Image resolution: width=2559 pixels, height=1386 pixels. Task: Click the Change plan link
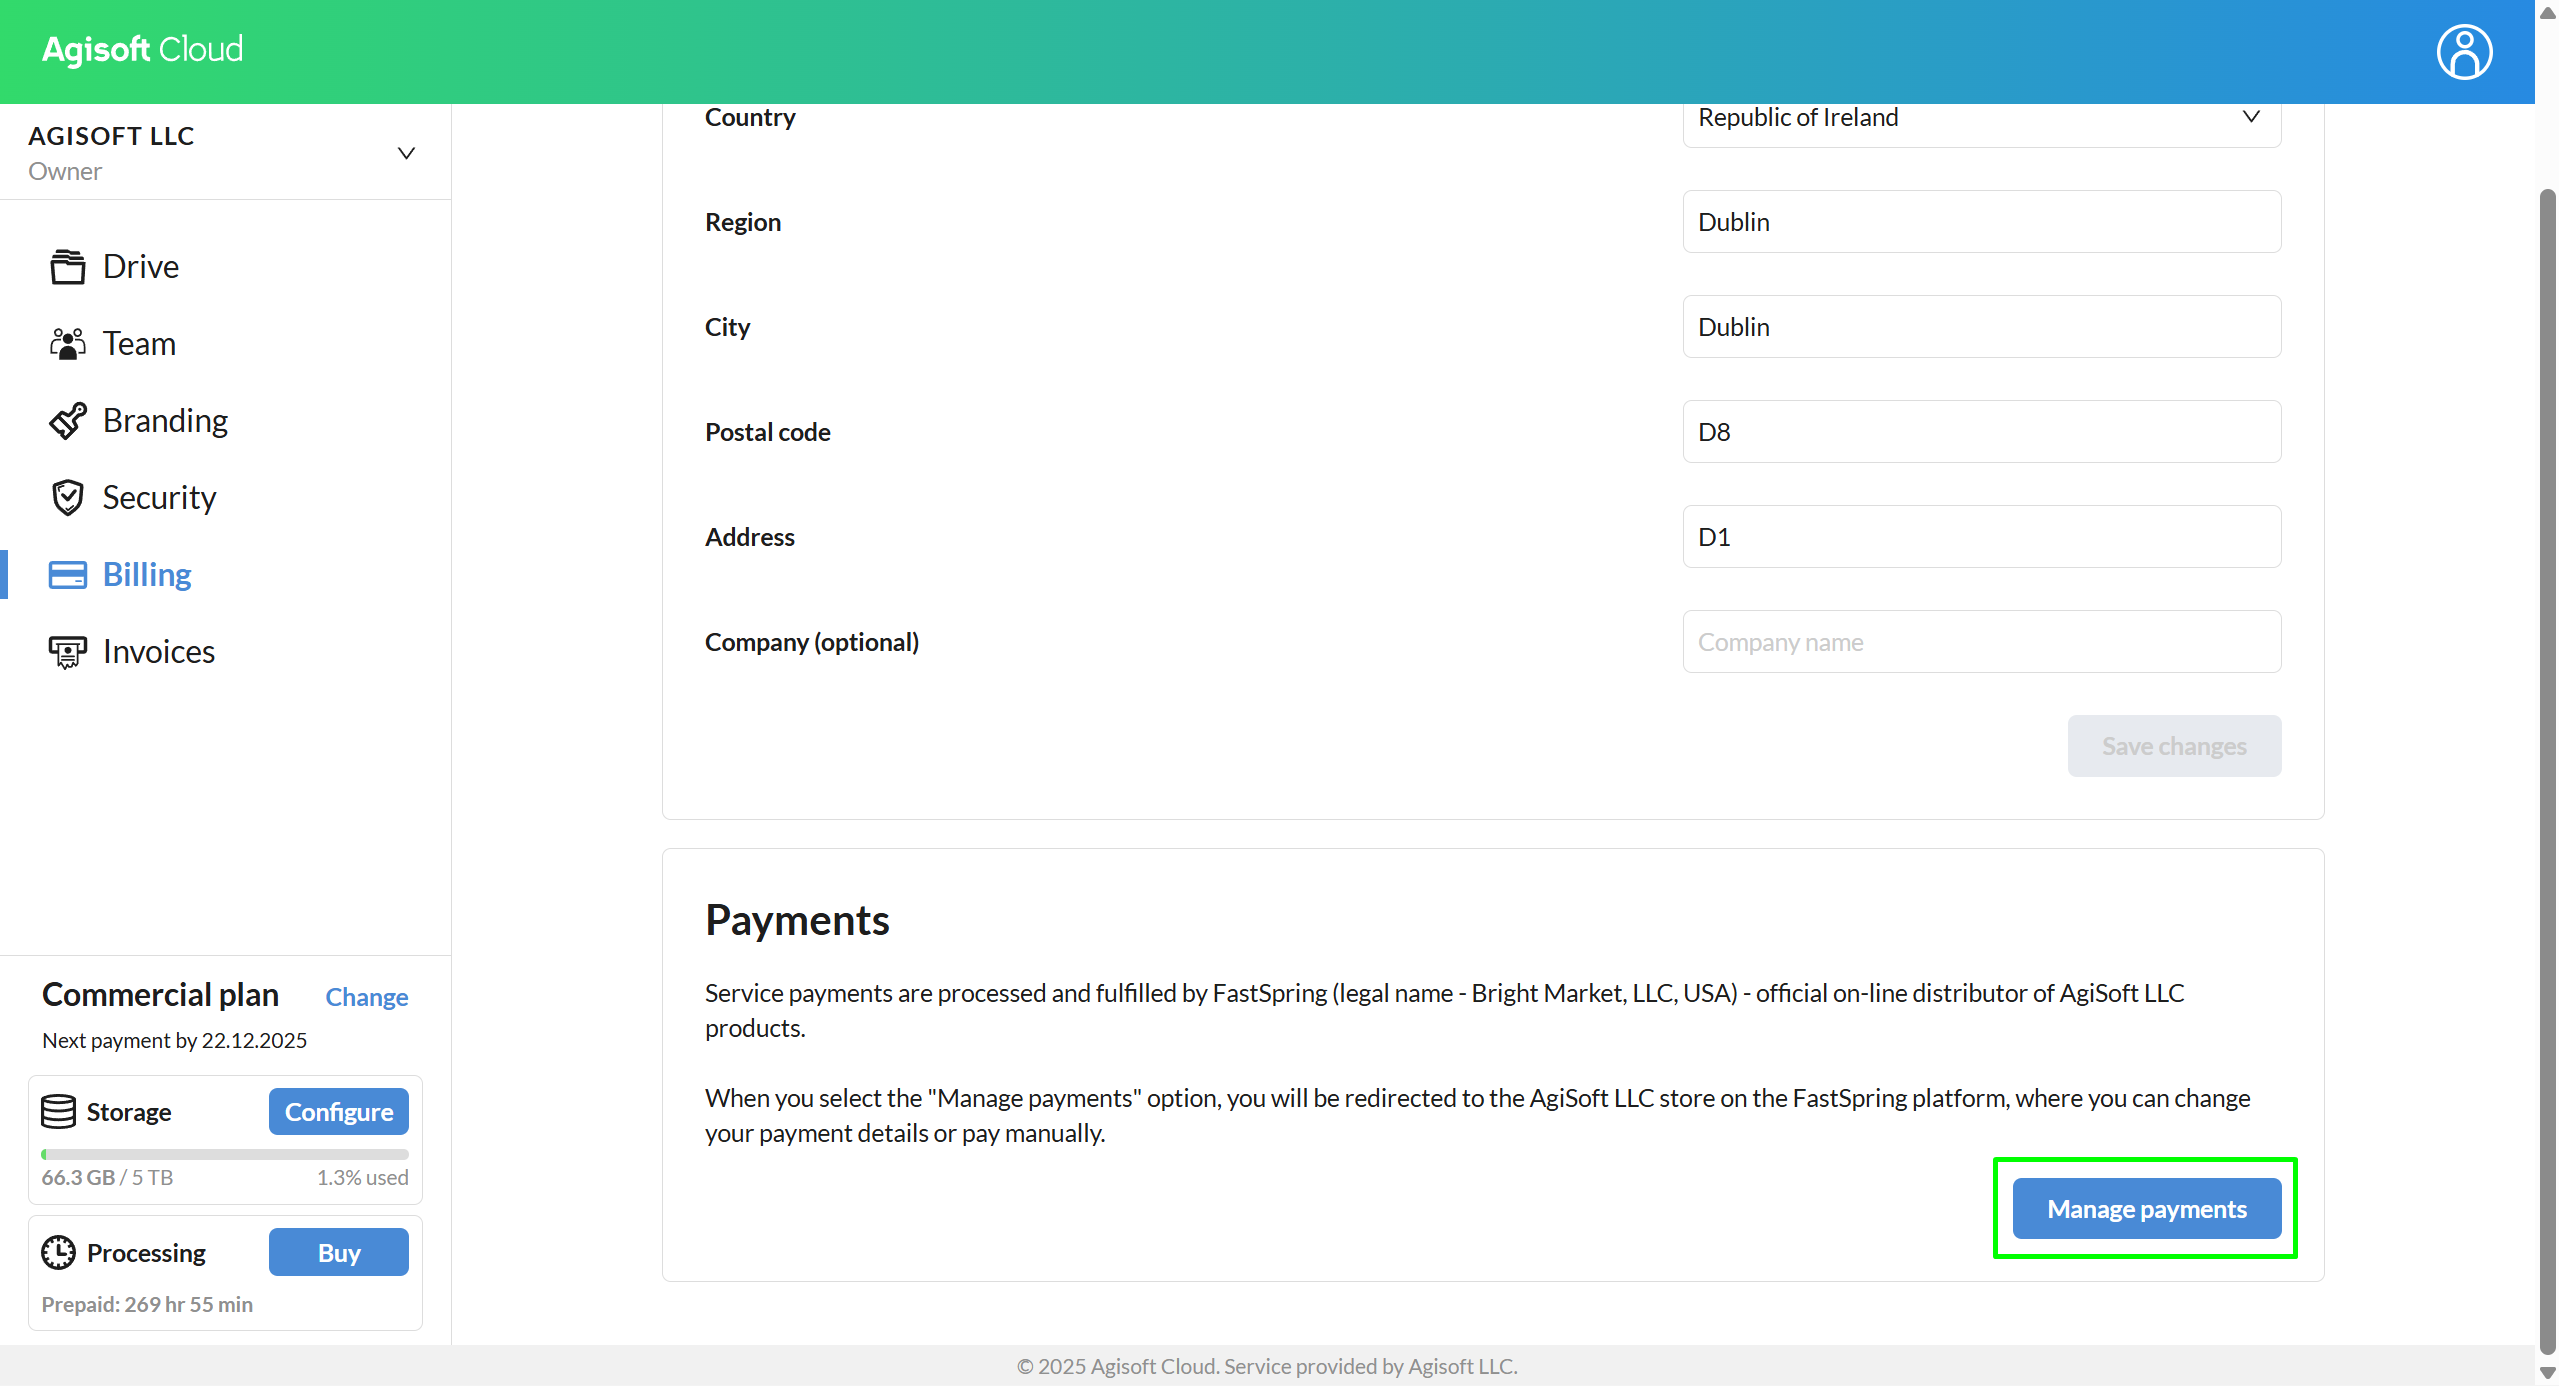click(366, 997)
